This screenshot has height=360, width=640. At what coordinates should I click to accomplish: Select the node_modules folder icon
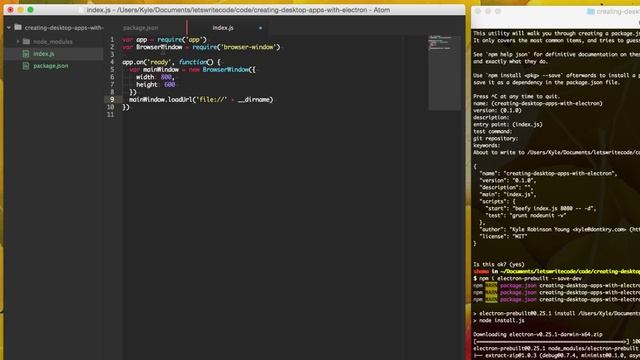(x=27, y=42)
